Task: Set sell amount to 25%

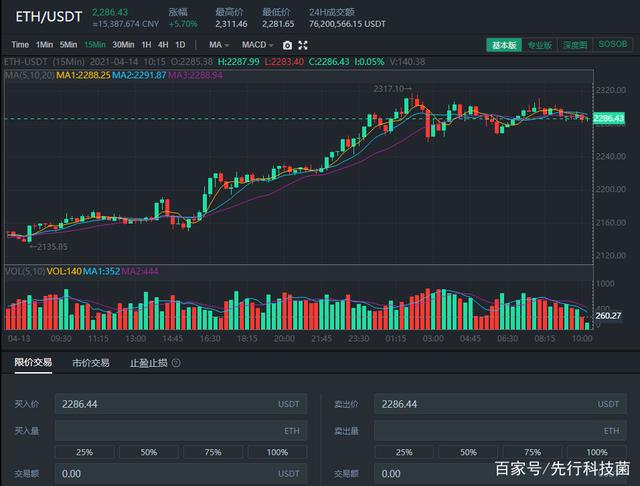Action: 404,452
